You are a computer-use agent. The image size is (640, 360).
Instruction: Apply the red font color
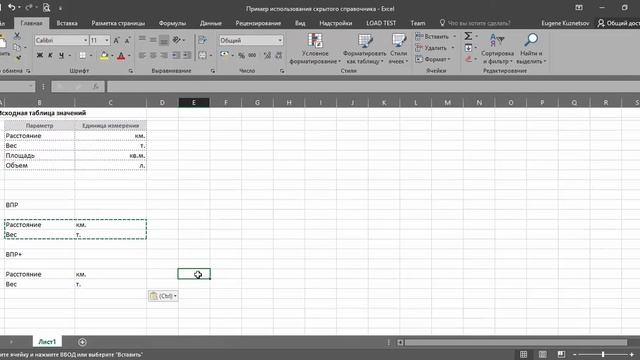(x=121, y=56)
